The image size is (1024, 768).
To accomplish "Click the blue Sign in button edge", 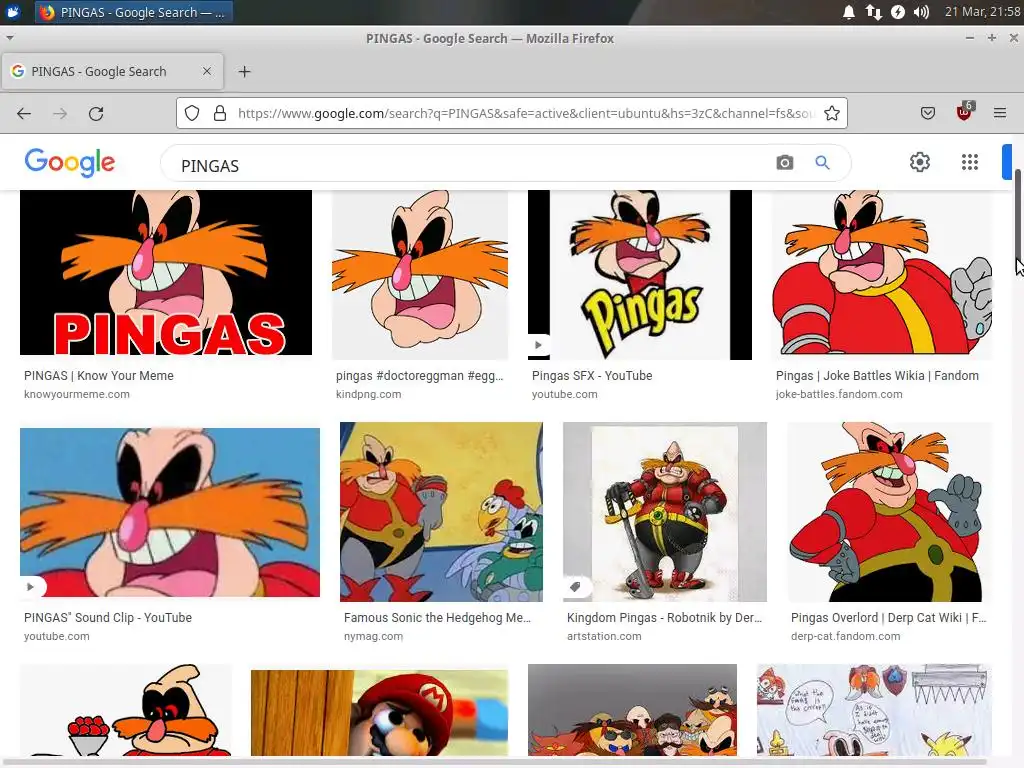I will [1007, 162].
